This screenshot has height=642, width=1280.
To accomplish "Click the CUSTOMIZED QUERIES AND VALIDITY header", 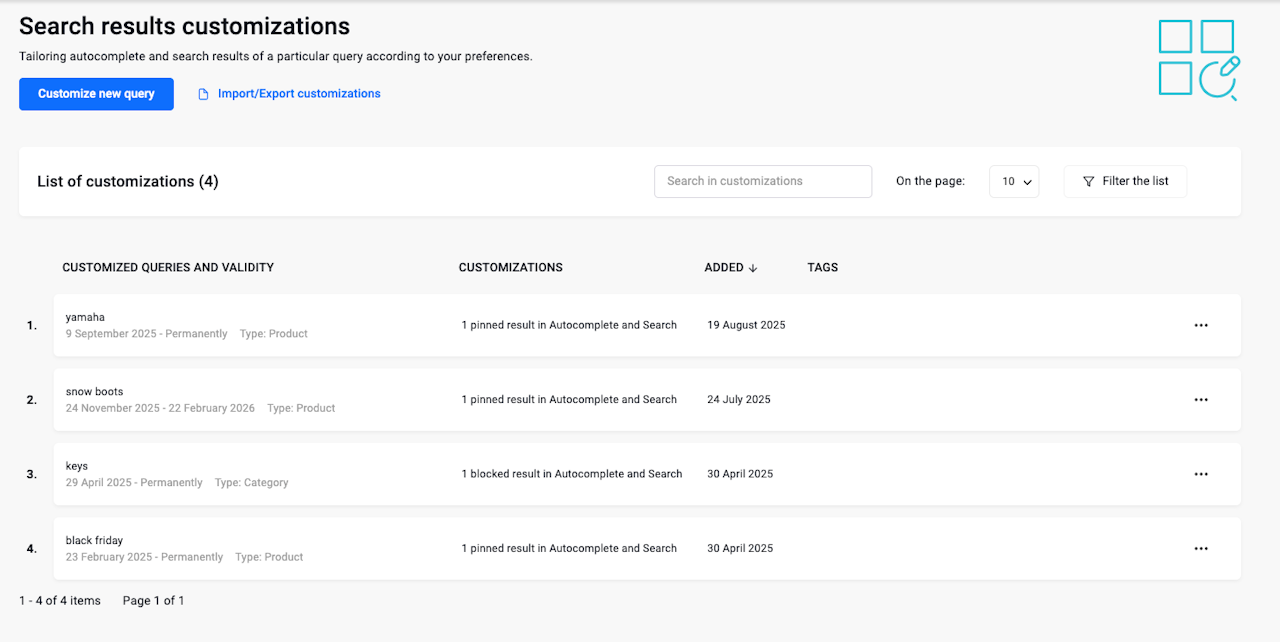I will coord(168,268).
